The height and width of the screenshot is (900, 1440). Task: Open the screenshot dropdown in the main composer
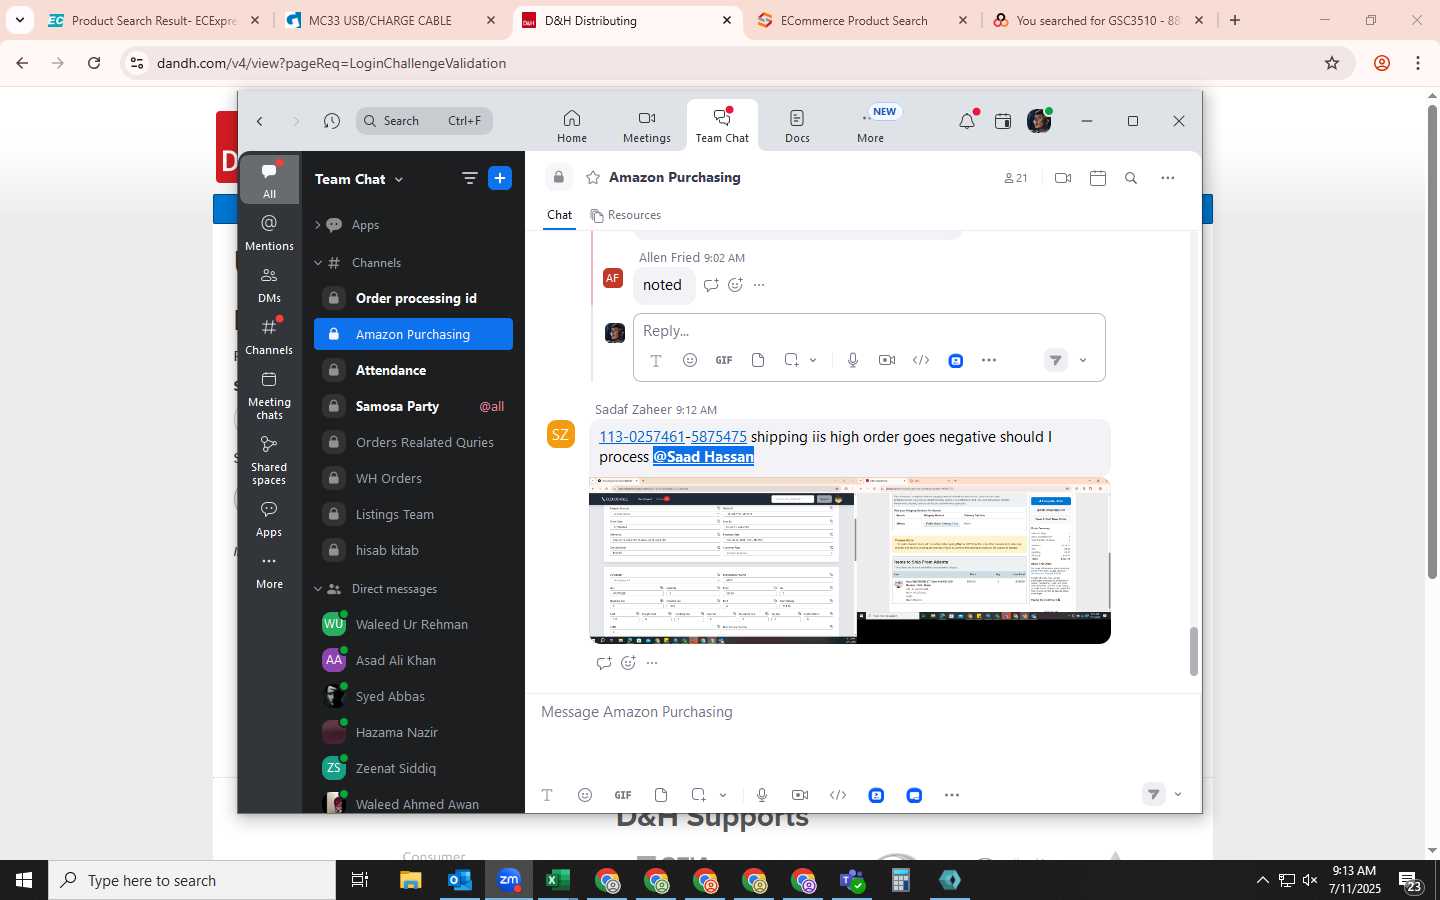723,795
